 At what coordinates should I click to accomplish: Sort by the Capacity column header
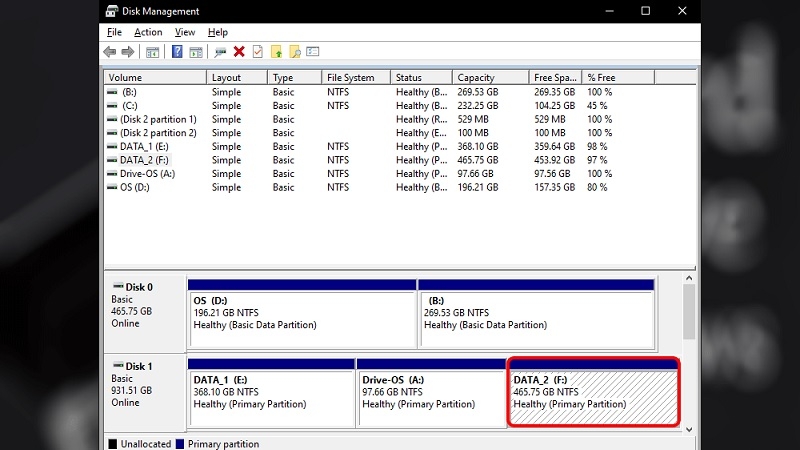click(x=490, y=78)
